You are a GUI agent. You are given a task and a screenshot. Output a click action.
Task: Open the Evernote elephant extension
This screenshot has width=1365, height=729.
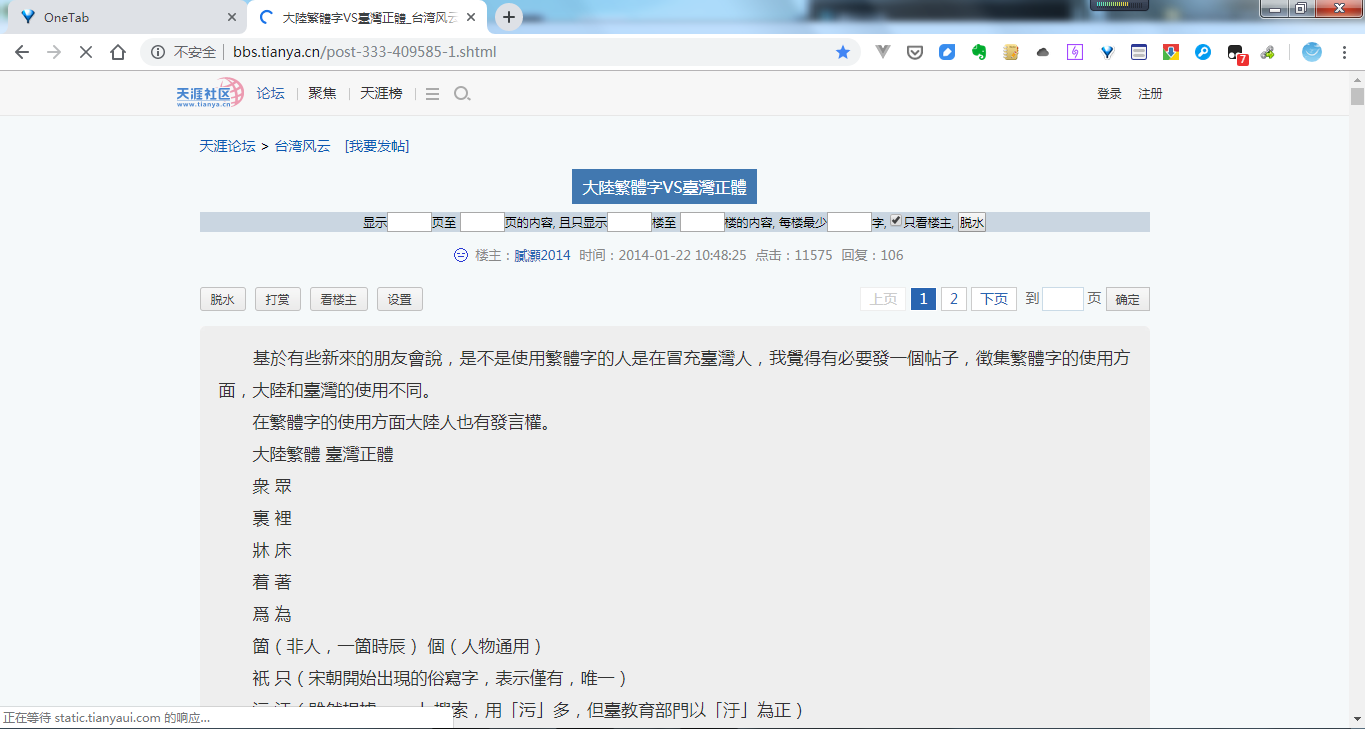979,52
